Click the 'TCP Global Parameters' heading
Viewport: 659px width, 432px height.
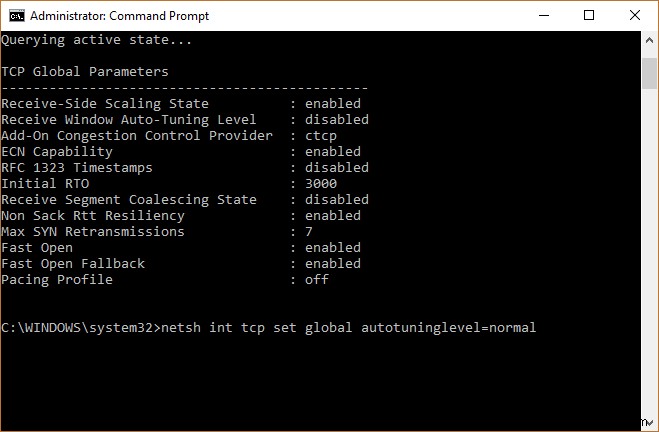click(85, 72)
